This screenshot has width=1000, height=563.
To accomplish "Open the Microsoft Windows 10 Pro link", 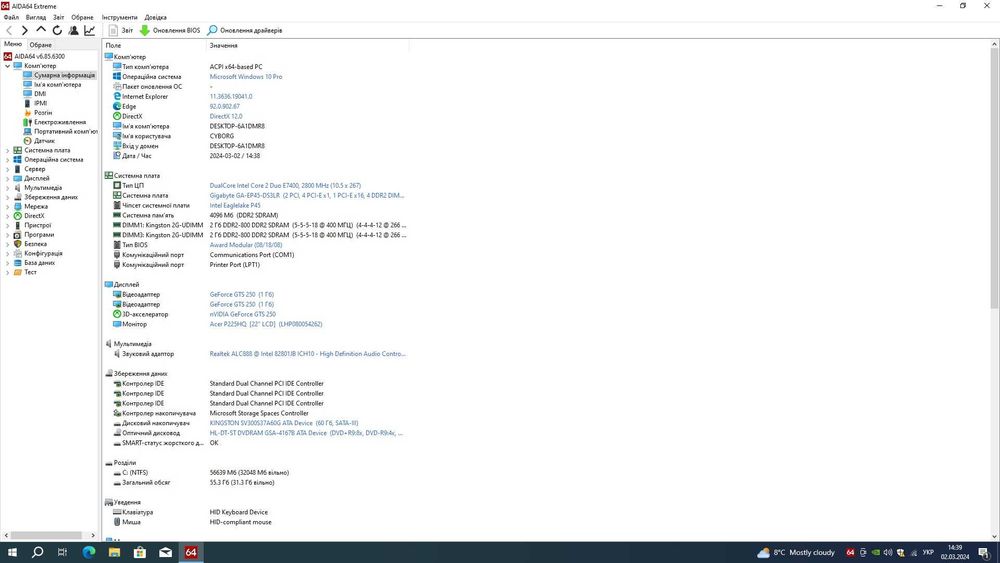I will pos(246,77).
